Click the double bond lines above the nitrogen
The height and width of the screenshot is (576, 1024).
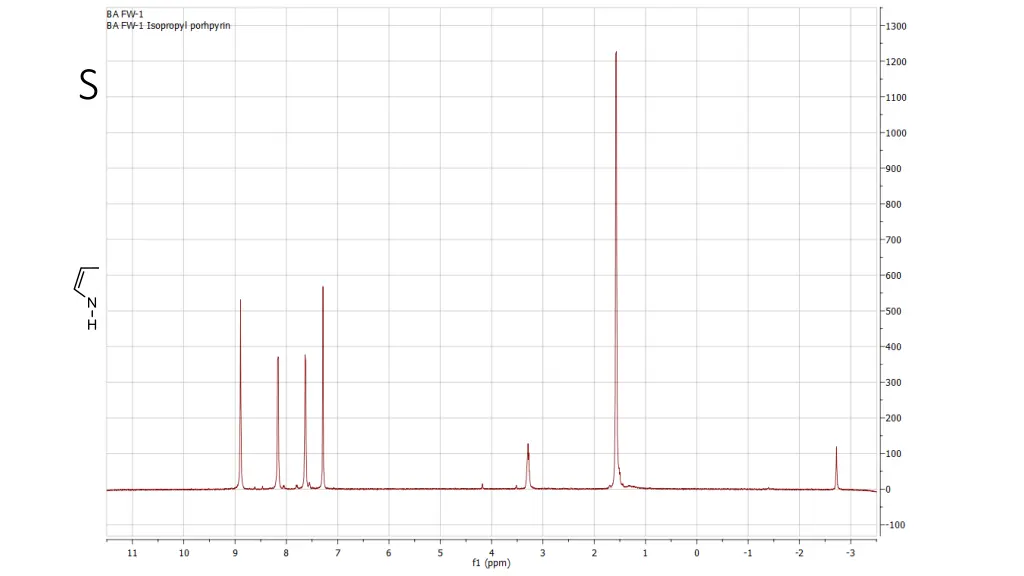click(85, 279)
